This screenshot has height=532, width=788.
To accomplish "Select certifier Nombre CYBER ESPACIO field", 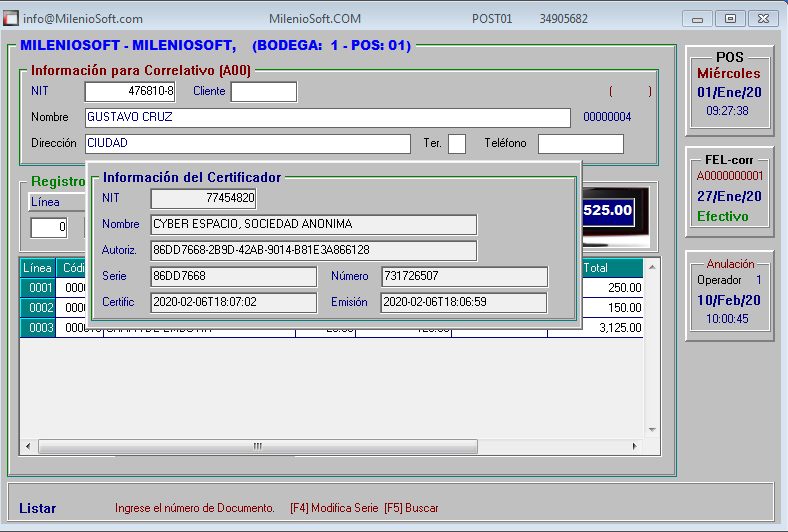I will (x=314, y=225).
